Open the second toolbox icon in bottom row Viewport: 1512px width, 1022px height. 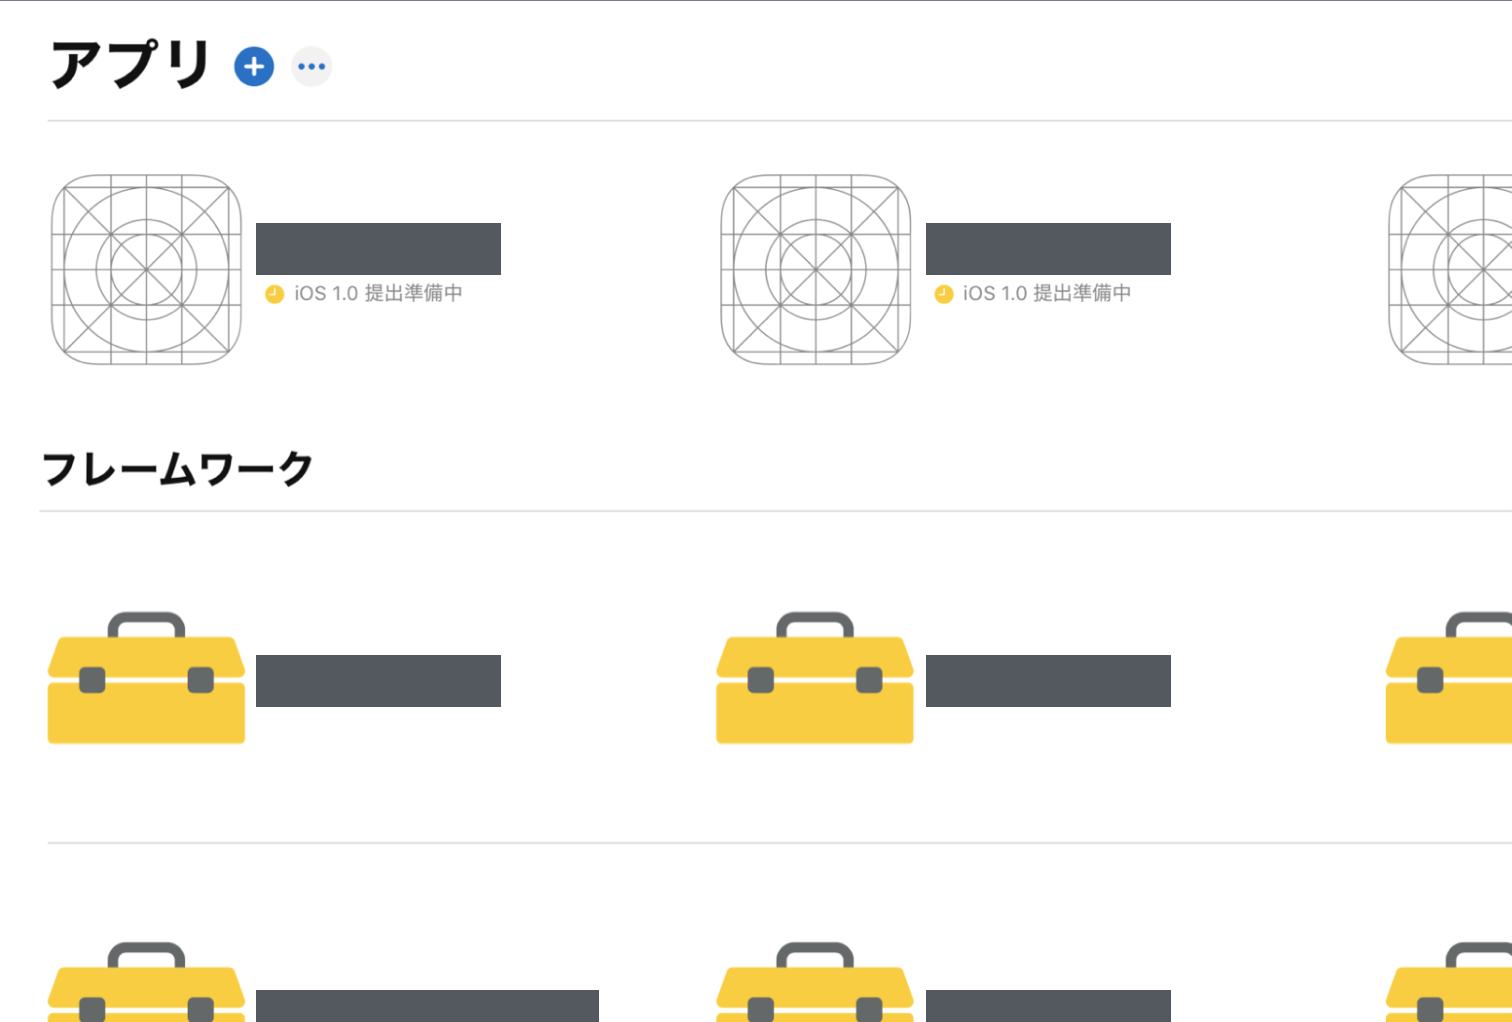815,982
